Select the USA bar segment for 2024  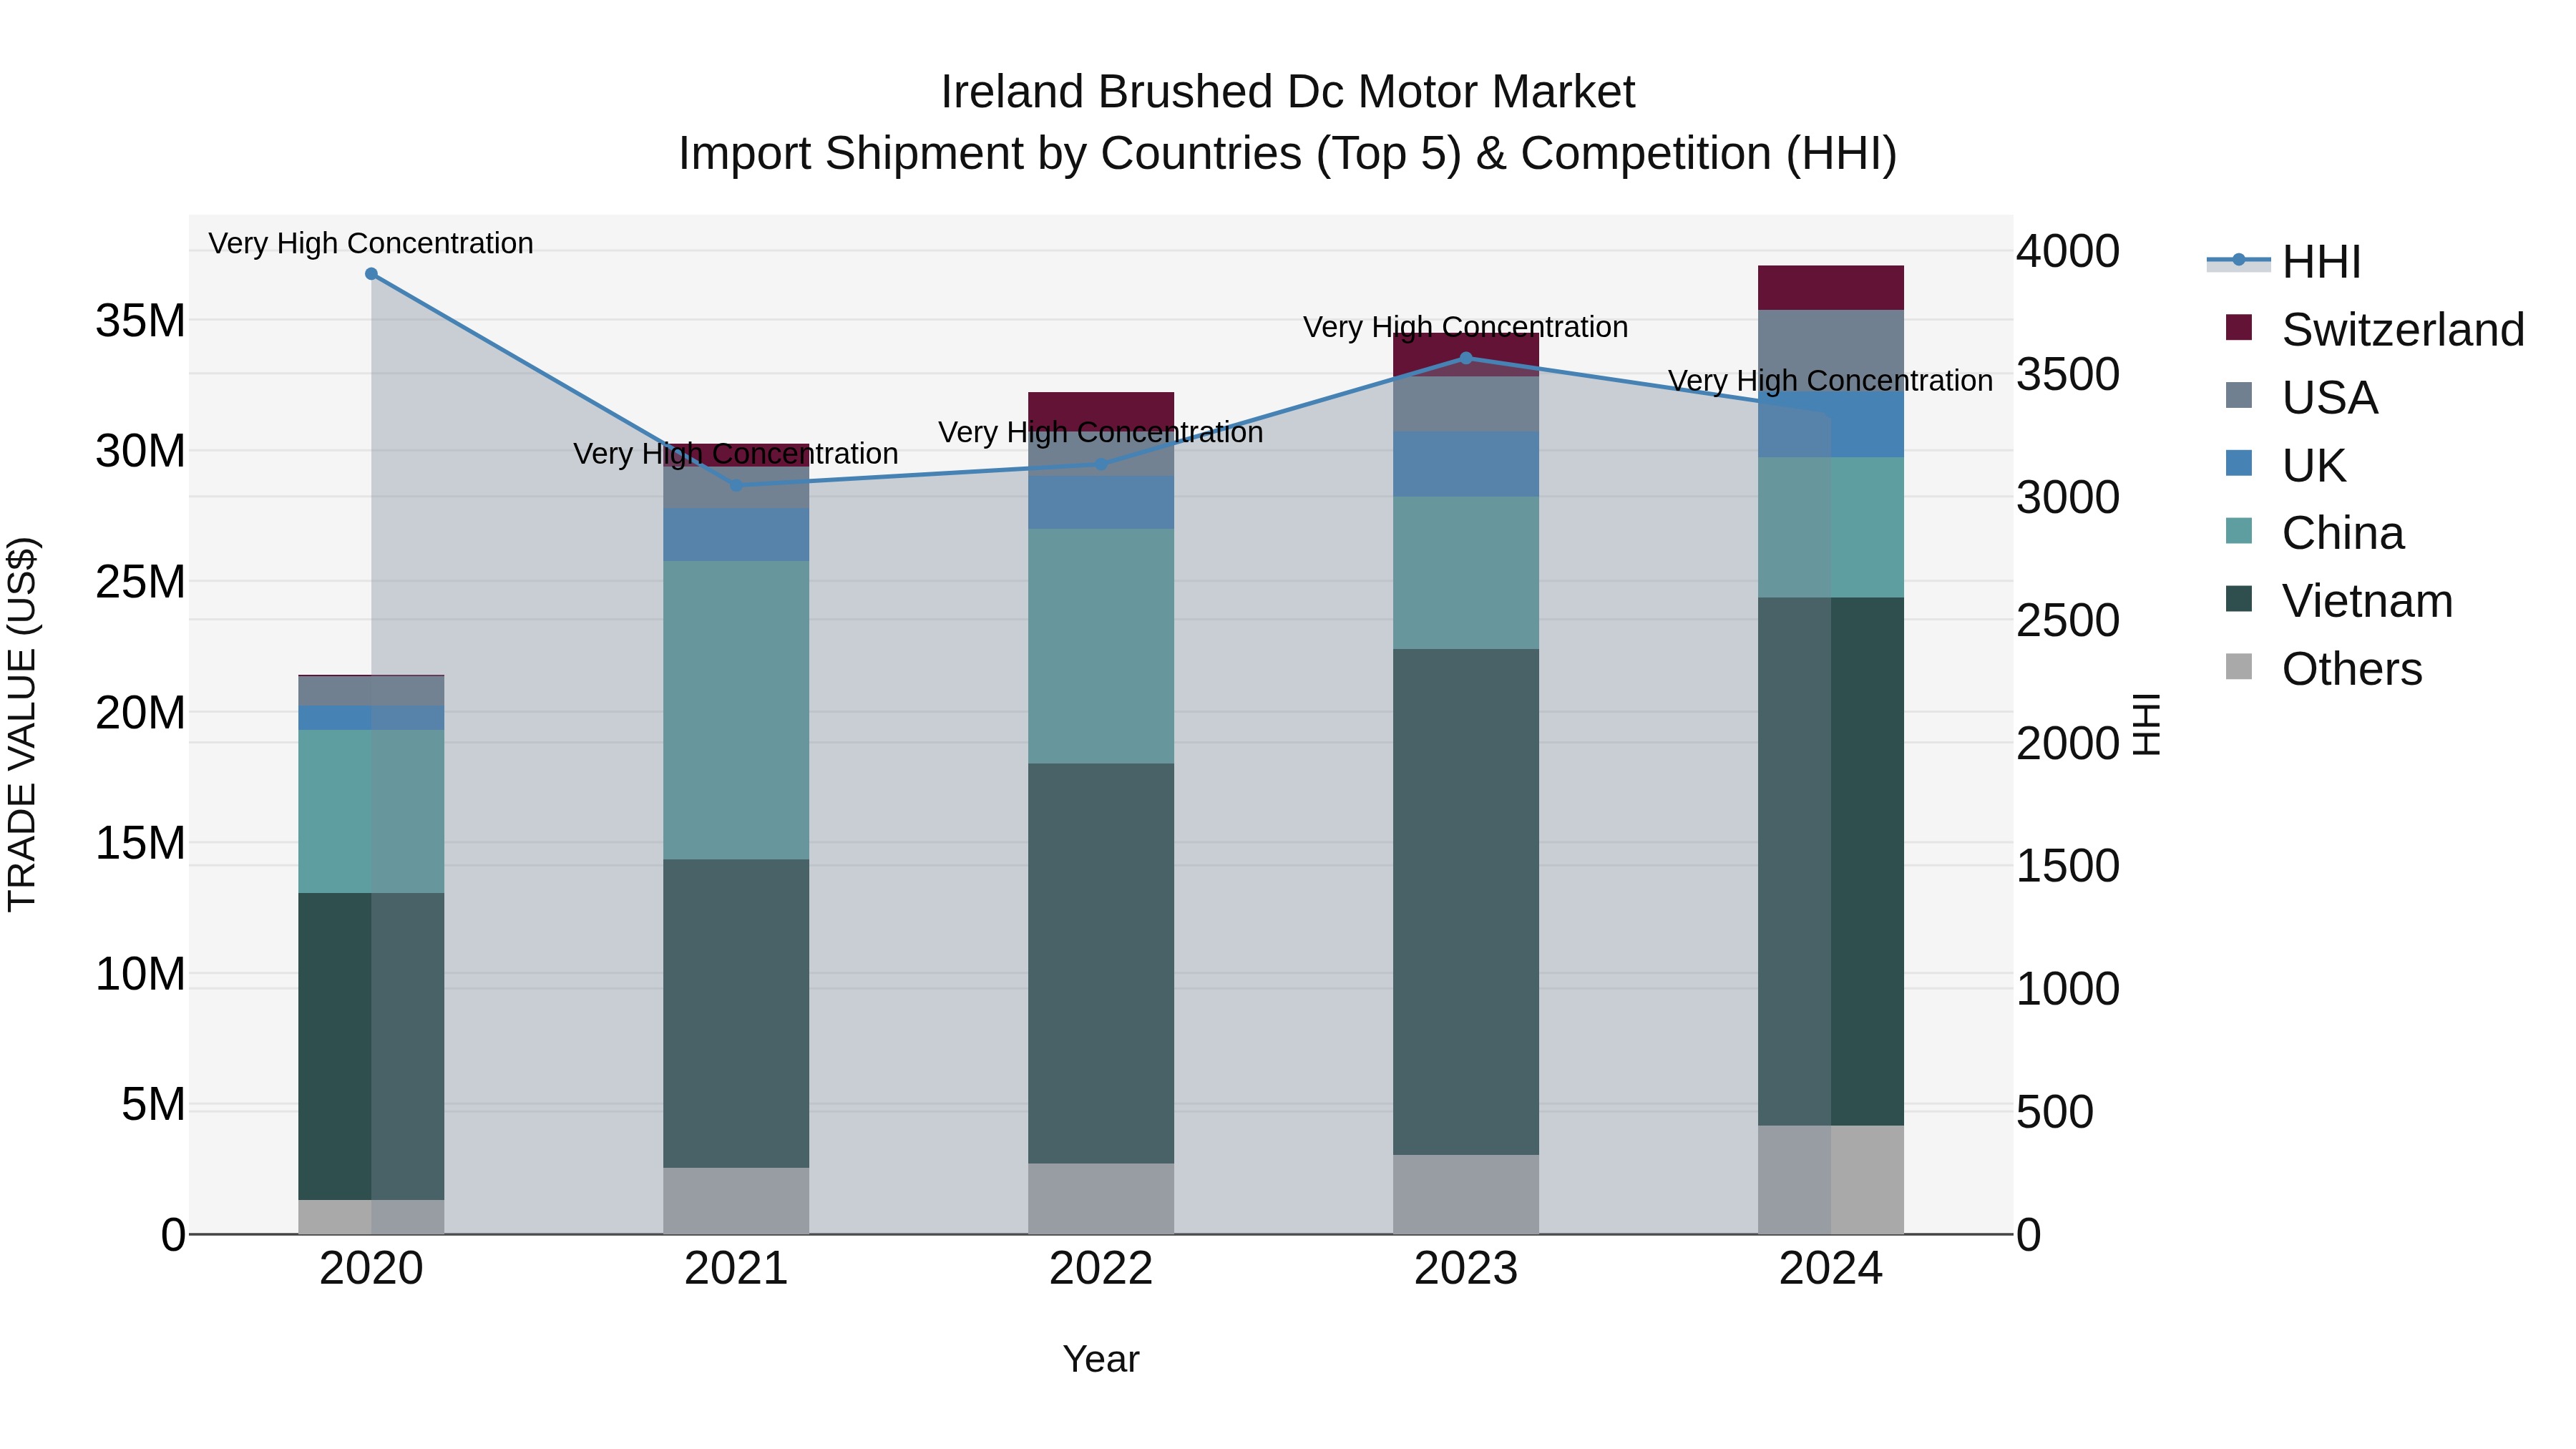(1831, 351)
